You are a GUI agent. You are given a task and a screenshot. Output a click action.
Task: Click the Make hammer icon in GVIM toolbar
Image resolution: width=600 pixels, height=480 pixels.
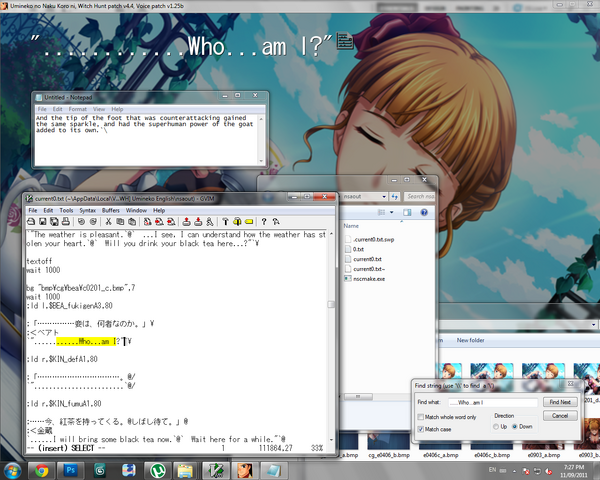tap(225, 221)
